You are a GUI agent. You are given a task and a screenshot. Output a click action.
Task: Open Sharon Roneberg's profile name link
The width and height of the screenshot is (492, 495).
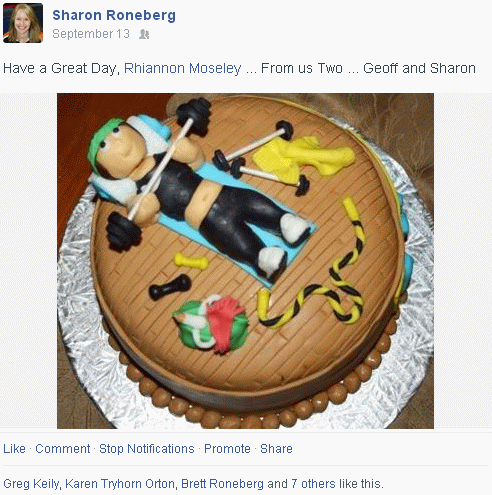[x=114, y=15]
